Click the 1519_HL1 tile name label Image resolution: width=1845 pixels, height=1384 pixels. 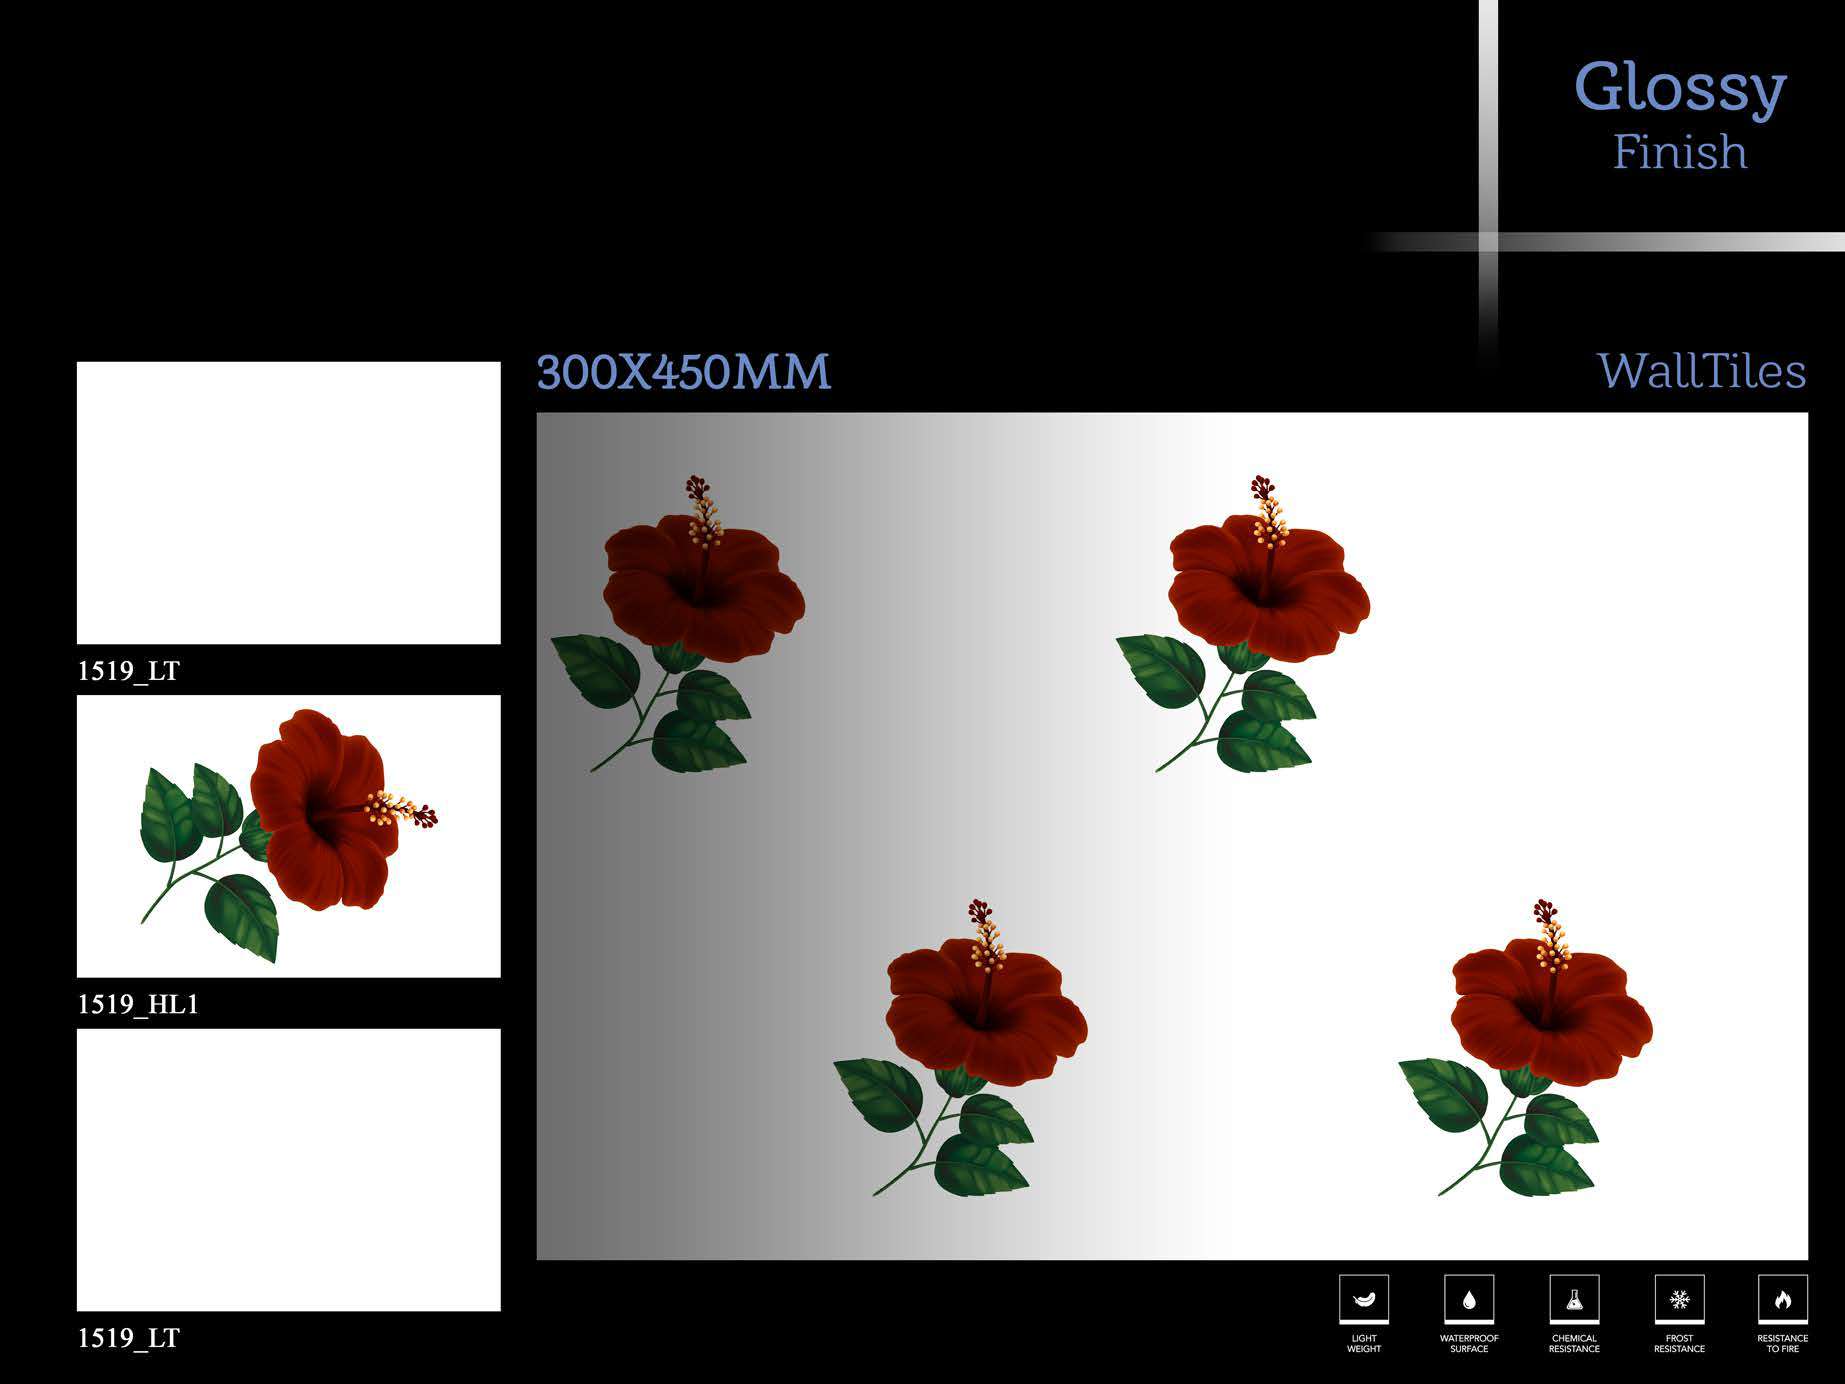138,1004
